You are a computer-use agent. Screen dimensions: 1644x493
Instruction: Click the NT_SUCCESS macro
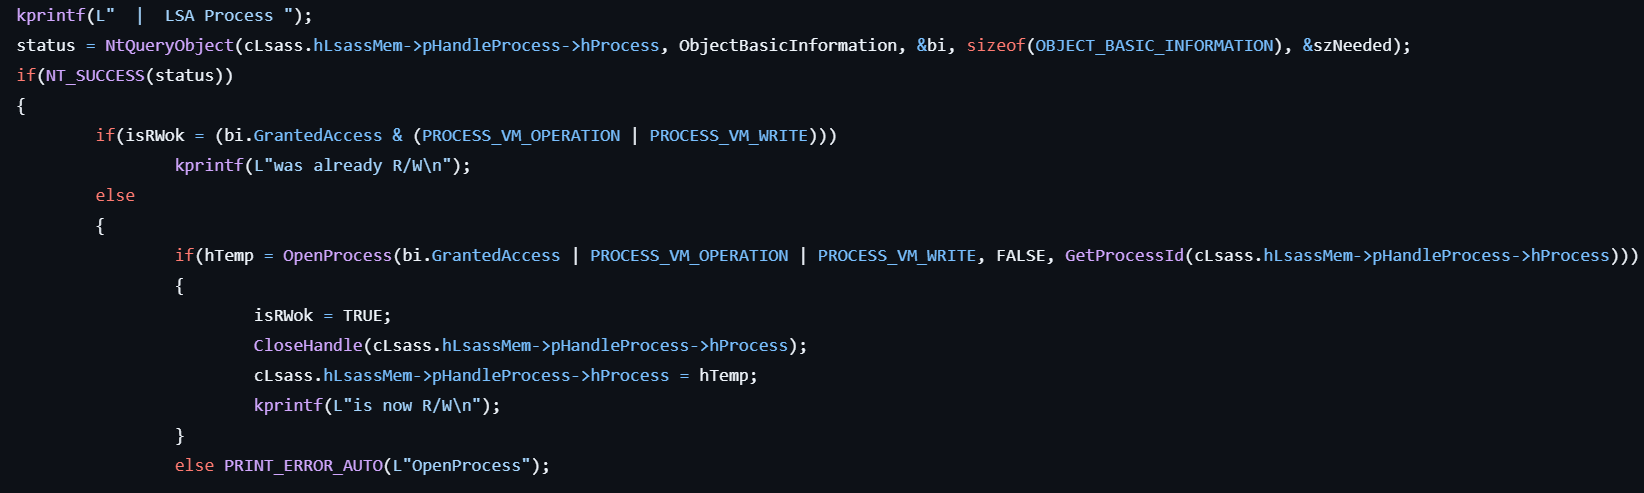95,76
